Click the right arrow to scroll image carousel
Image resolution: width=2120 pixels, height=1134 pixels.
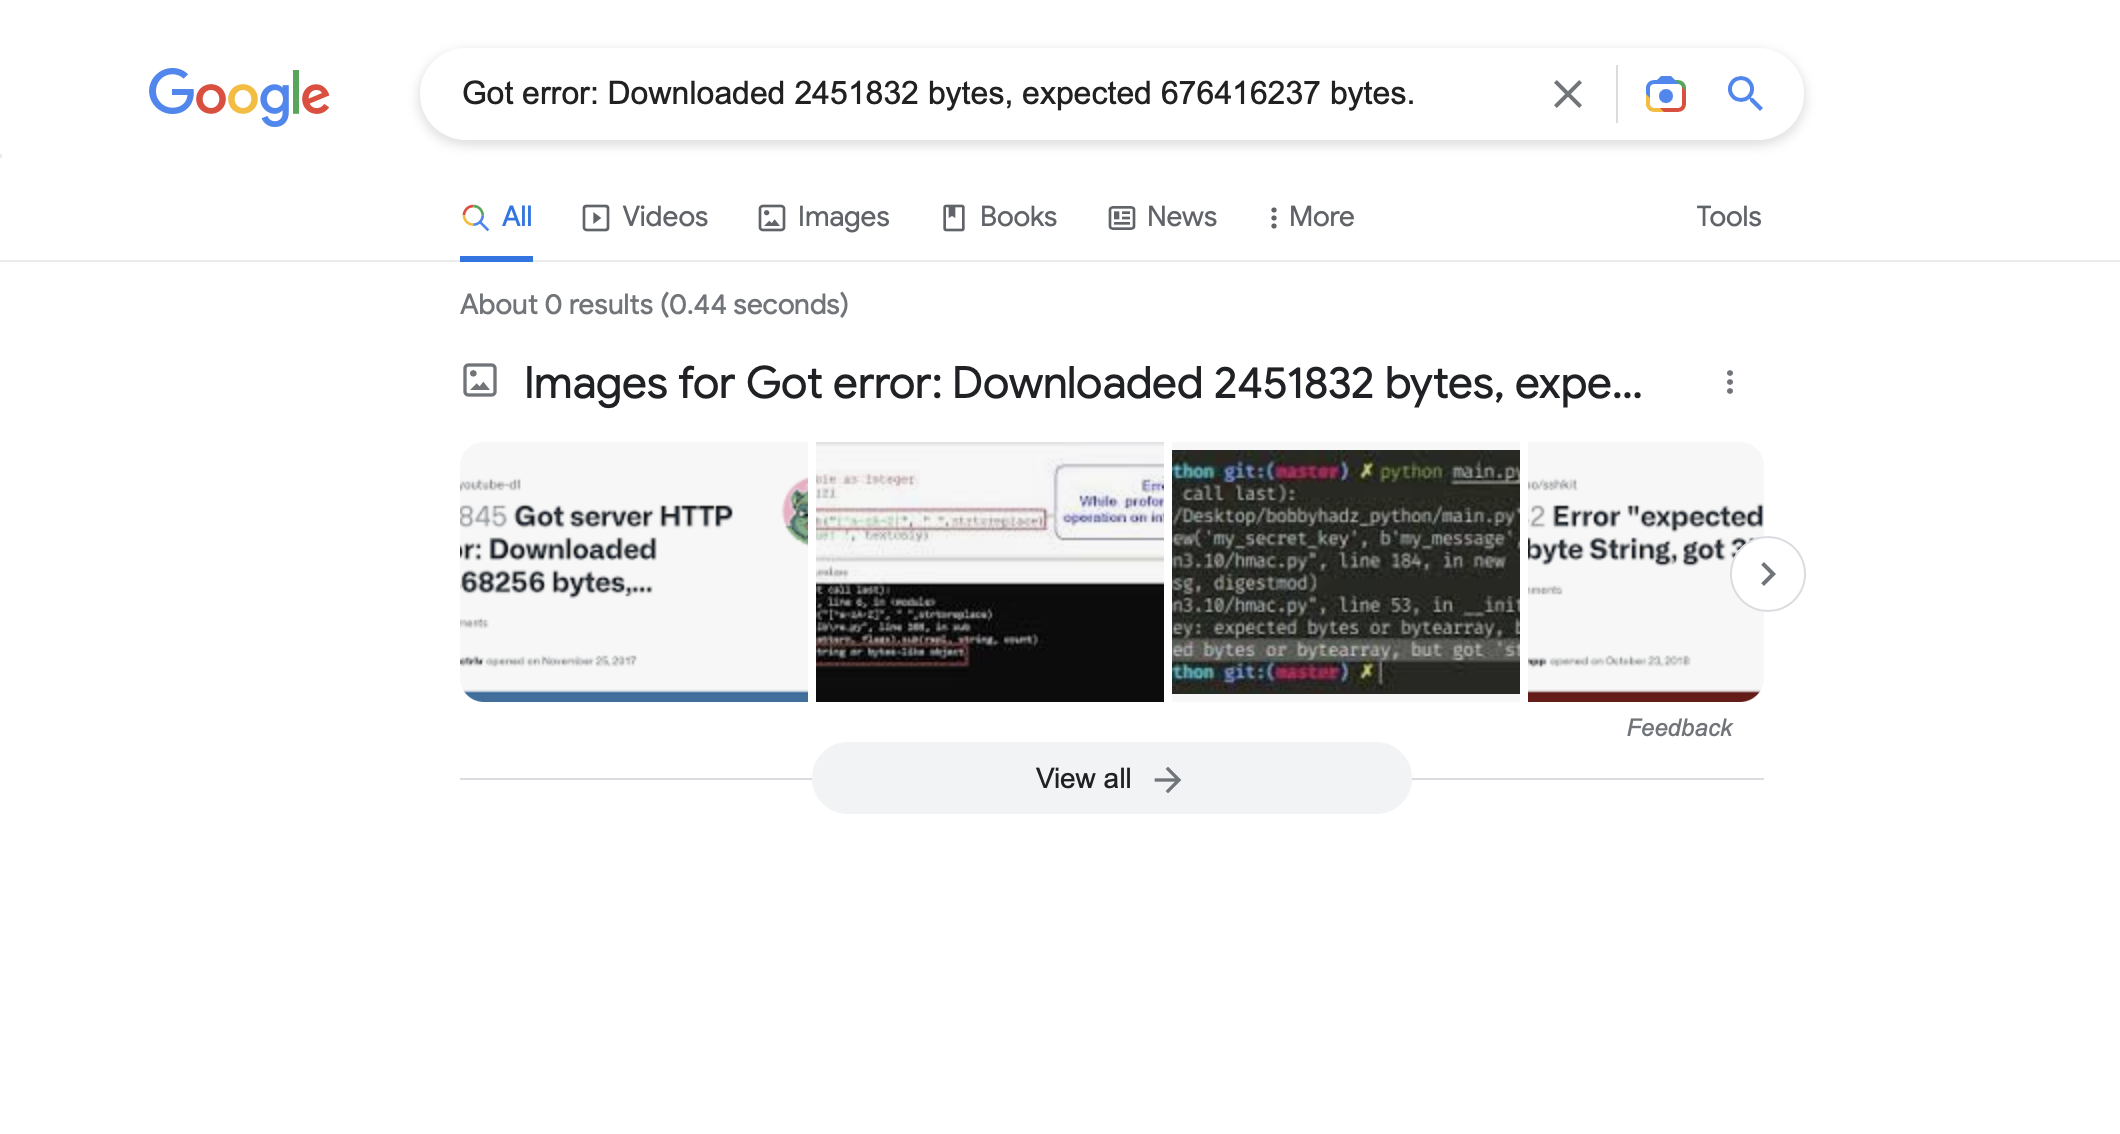pos(1767,573)
